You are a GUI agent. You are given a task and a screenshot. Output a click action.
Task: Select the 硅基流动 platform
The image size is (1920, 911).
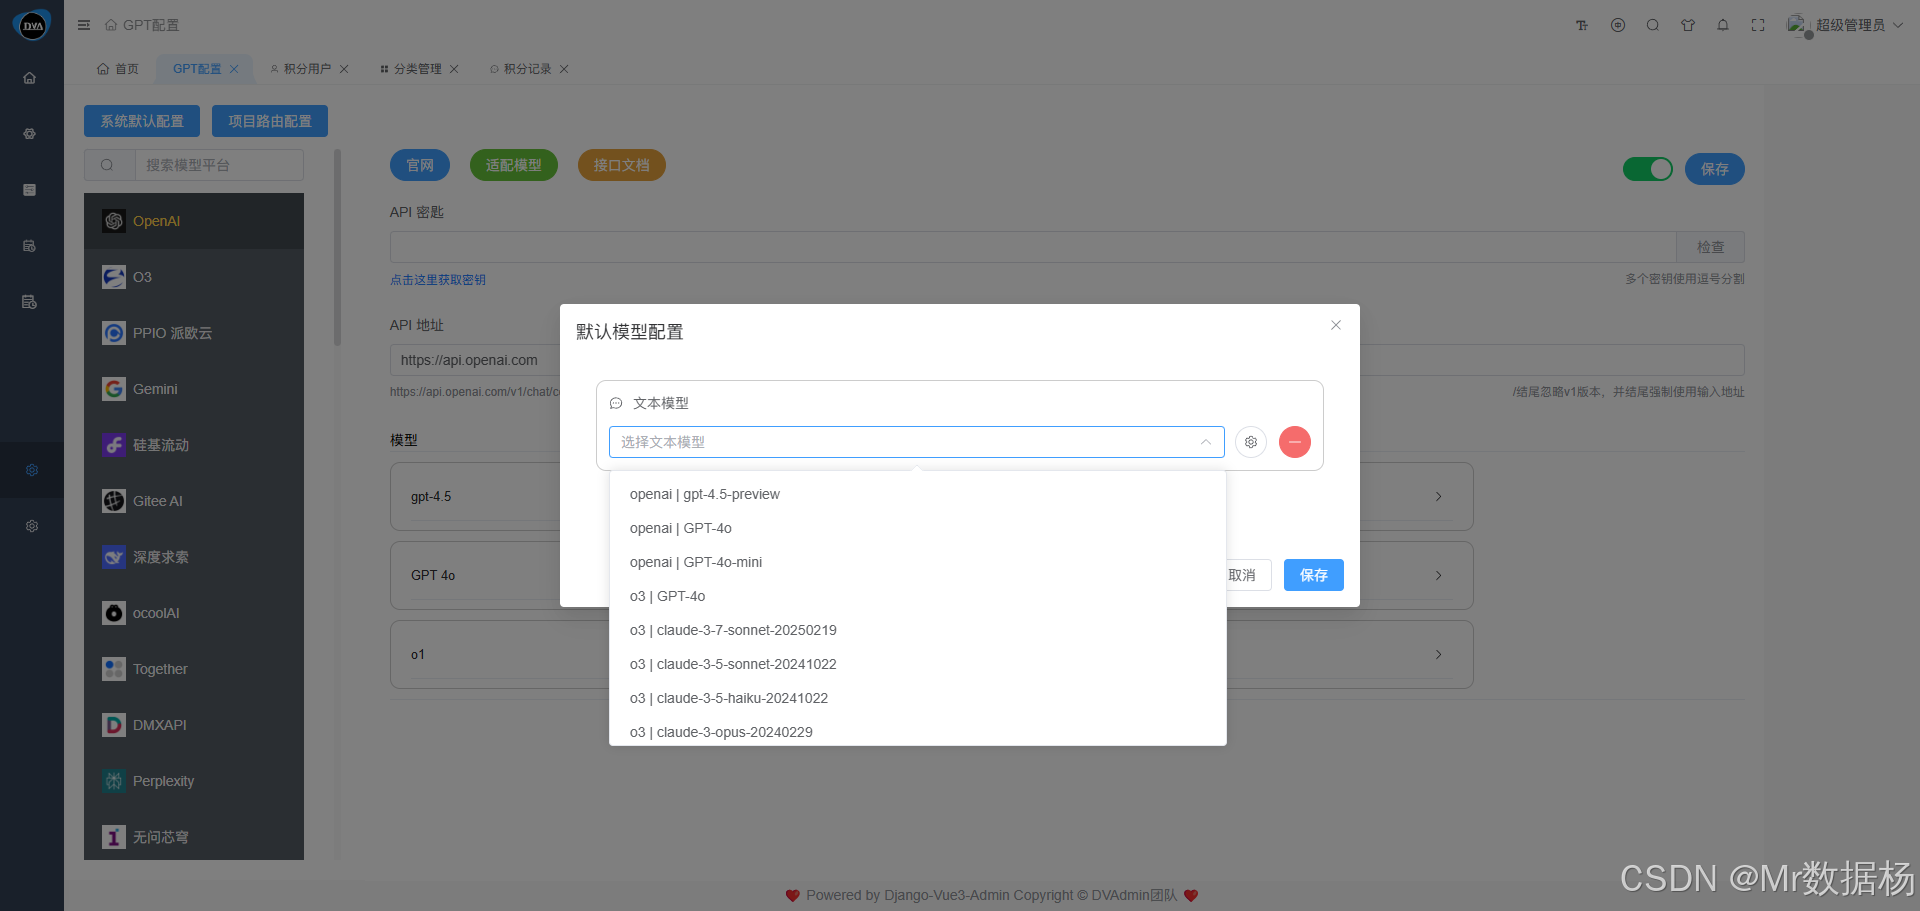click(194, 445)
